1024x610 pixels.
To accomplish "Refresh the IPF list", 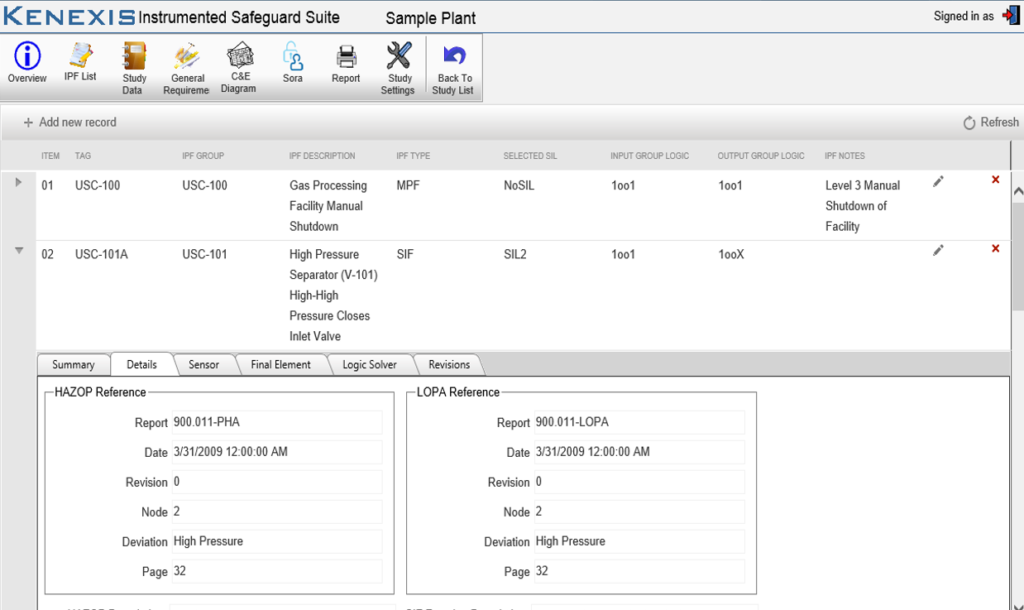I will click(x=990, y=122).
